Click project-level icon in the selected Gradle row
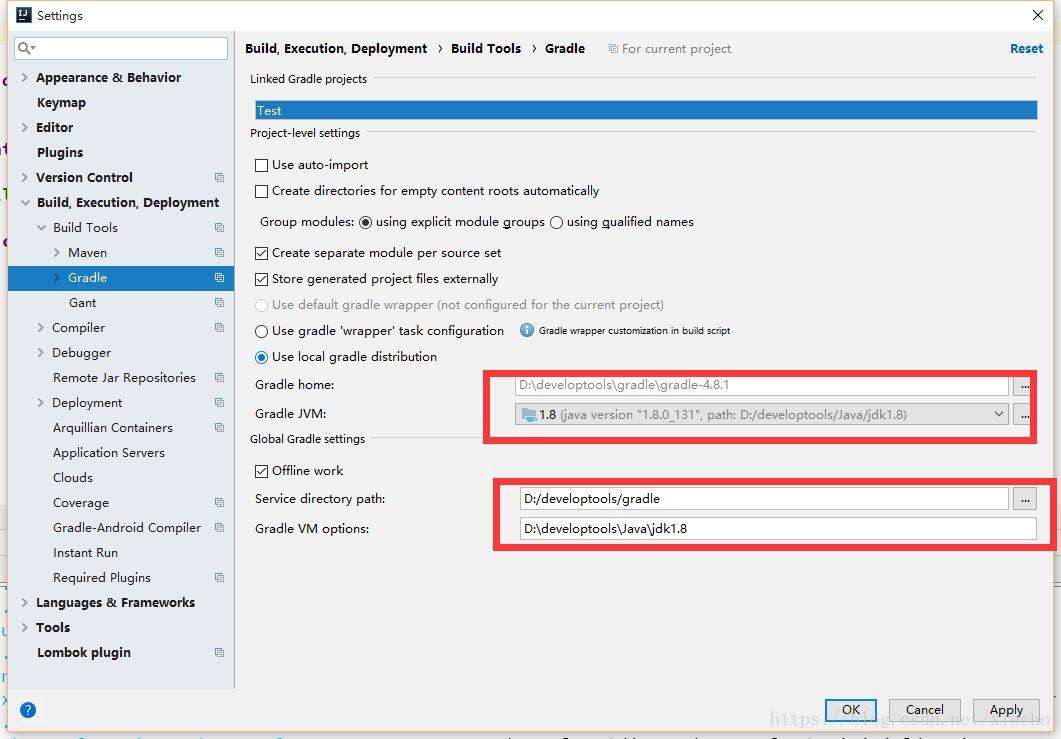This screenshot has width=1061, height=739. point(219,277)
